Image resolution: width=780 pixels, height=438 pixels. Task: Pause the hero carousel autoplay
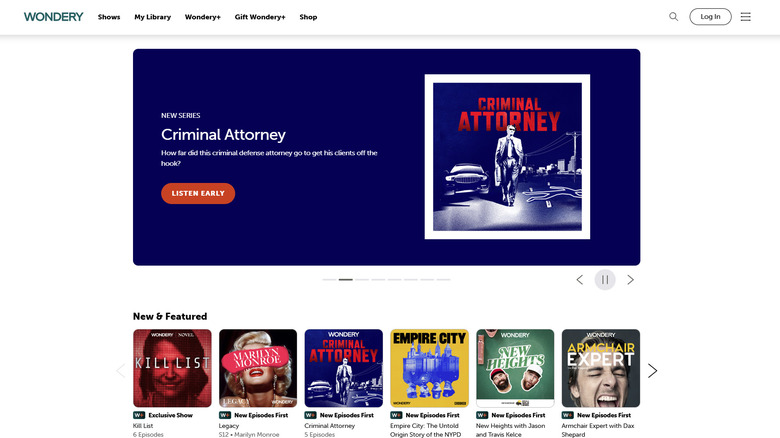(x=605, y=280)
